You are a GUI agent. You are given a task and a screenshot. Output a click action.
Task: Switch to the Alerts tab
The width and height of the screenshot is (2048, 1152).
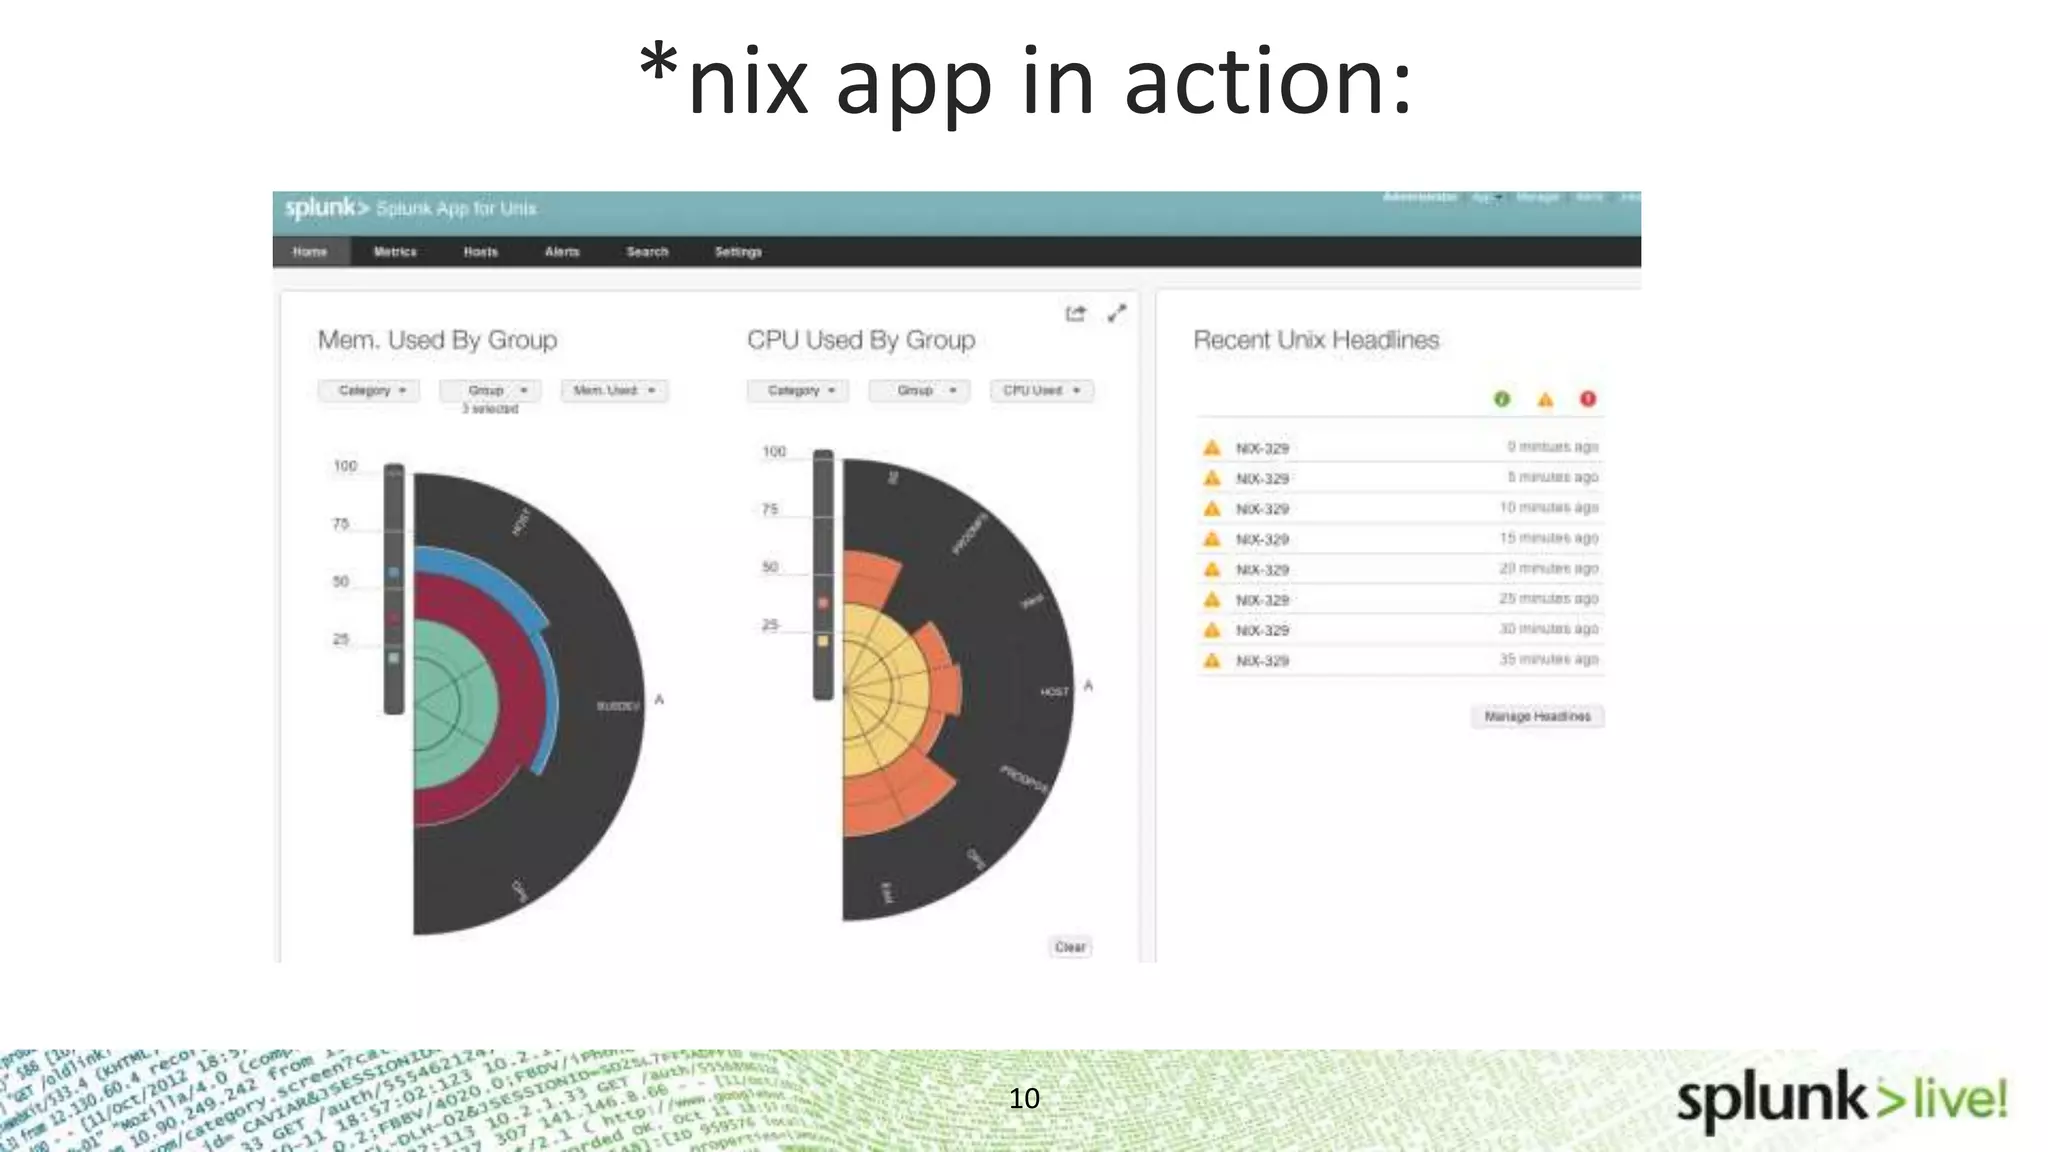[562, 252]
